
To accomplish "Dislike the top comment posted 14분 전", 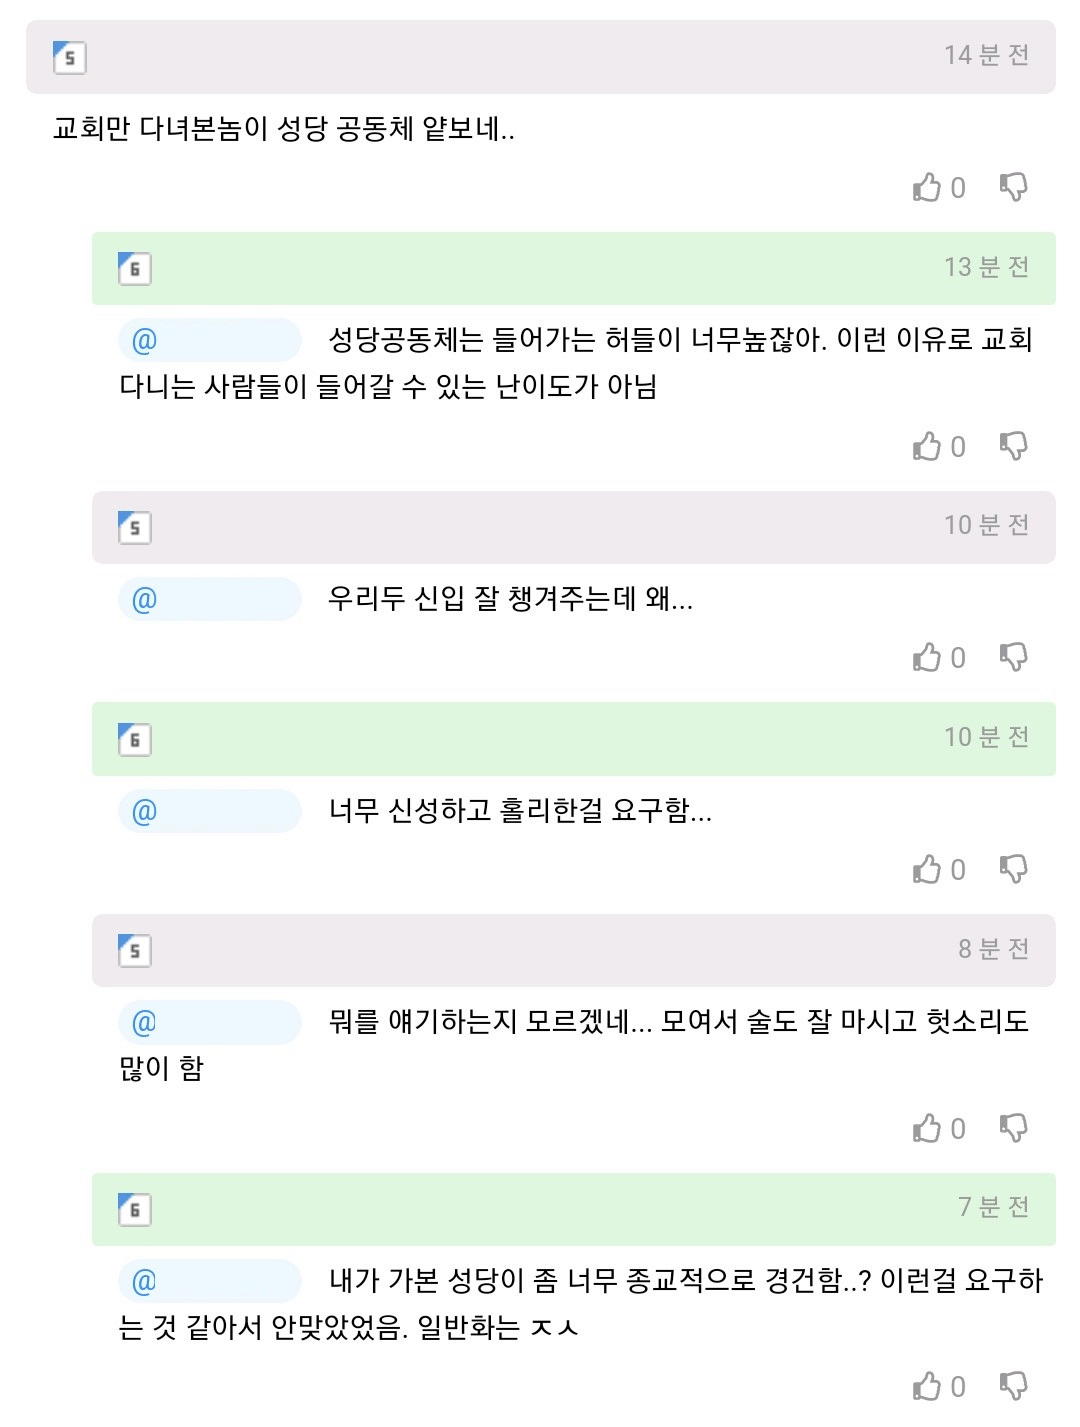I will click(x=1013, y=188).
